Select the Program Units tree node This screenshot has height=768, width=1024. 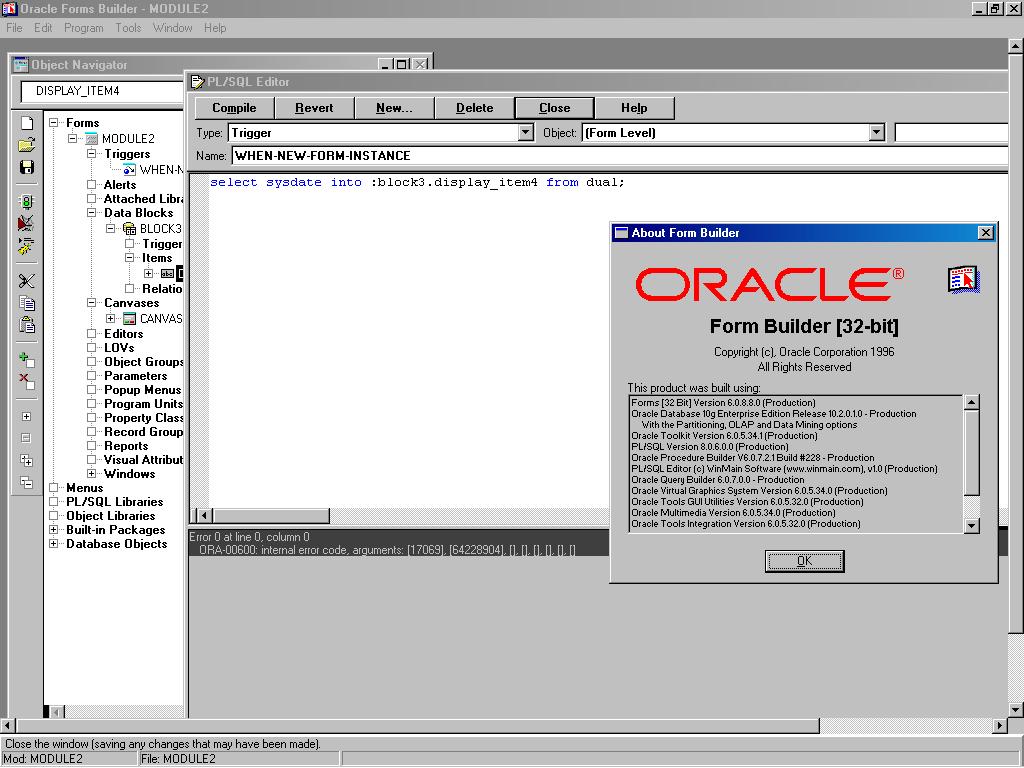(x=143, y=404)
